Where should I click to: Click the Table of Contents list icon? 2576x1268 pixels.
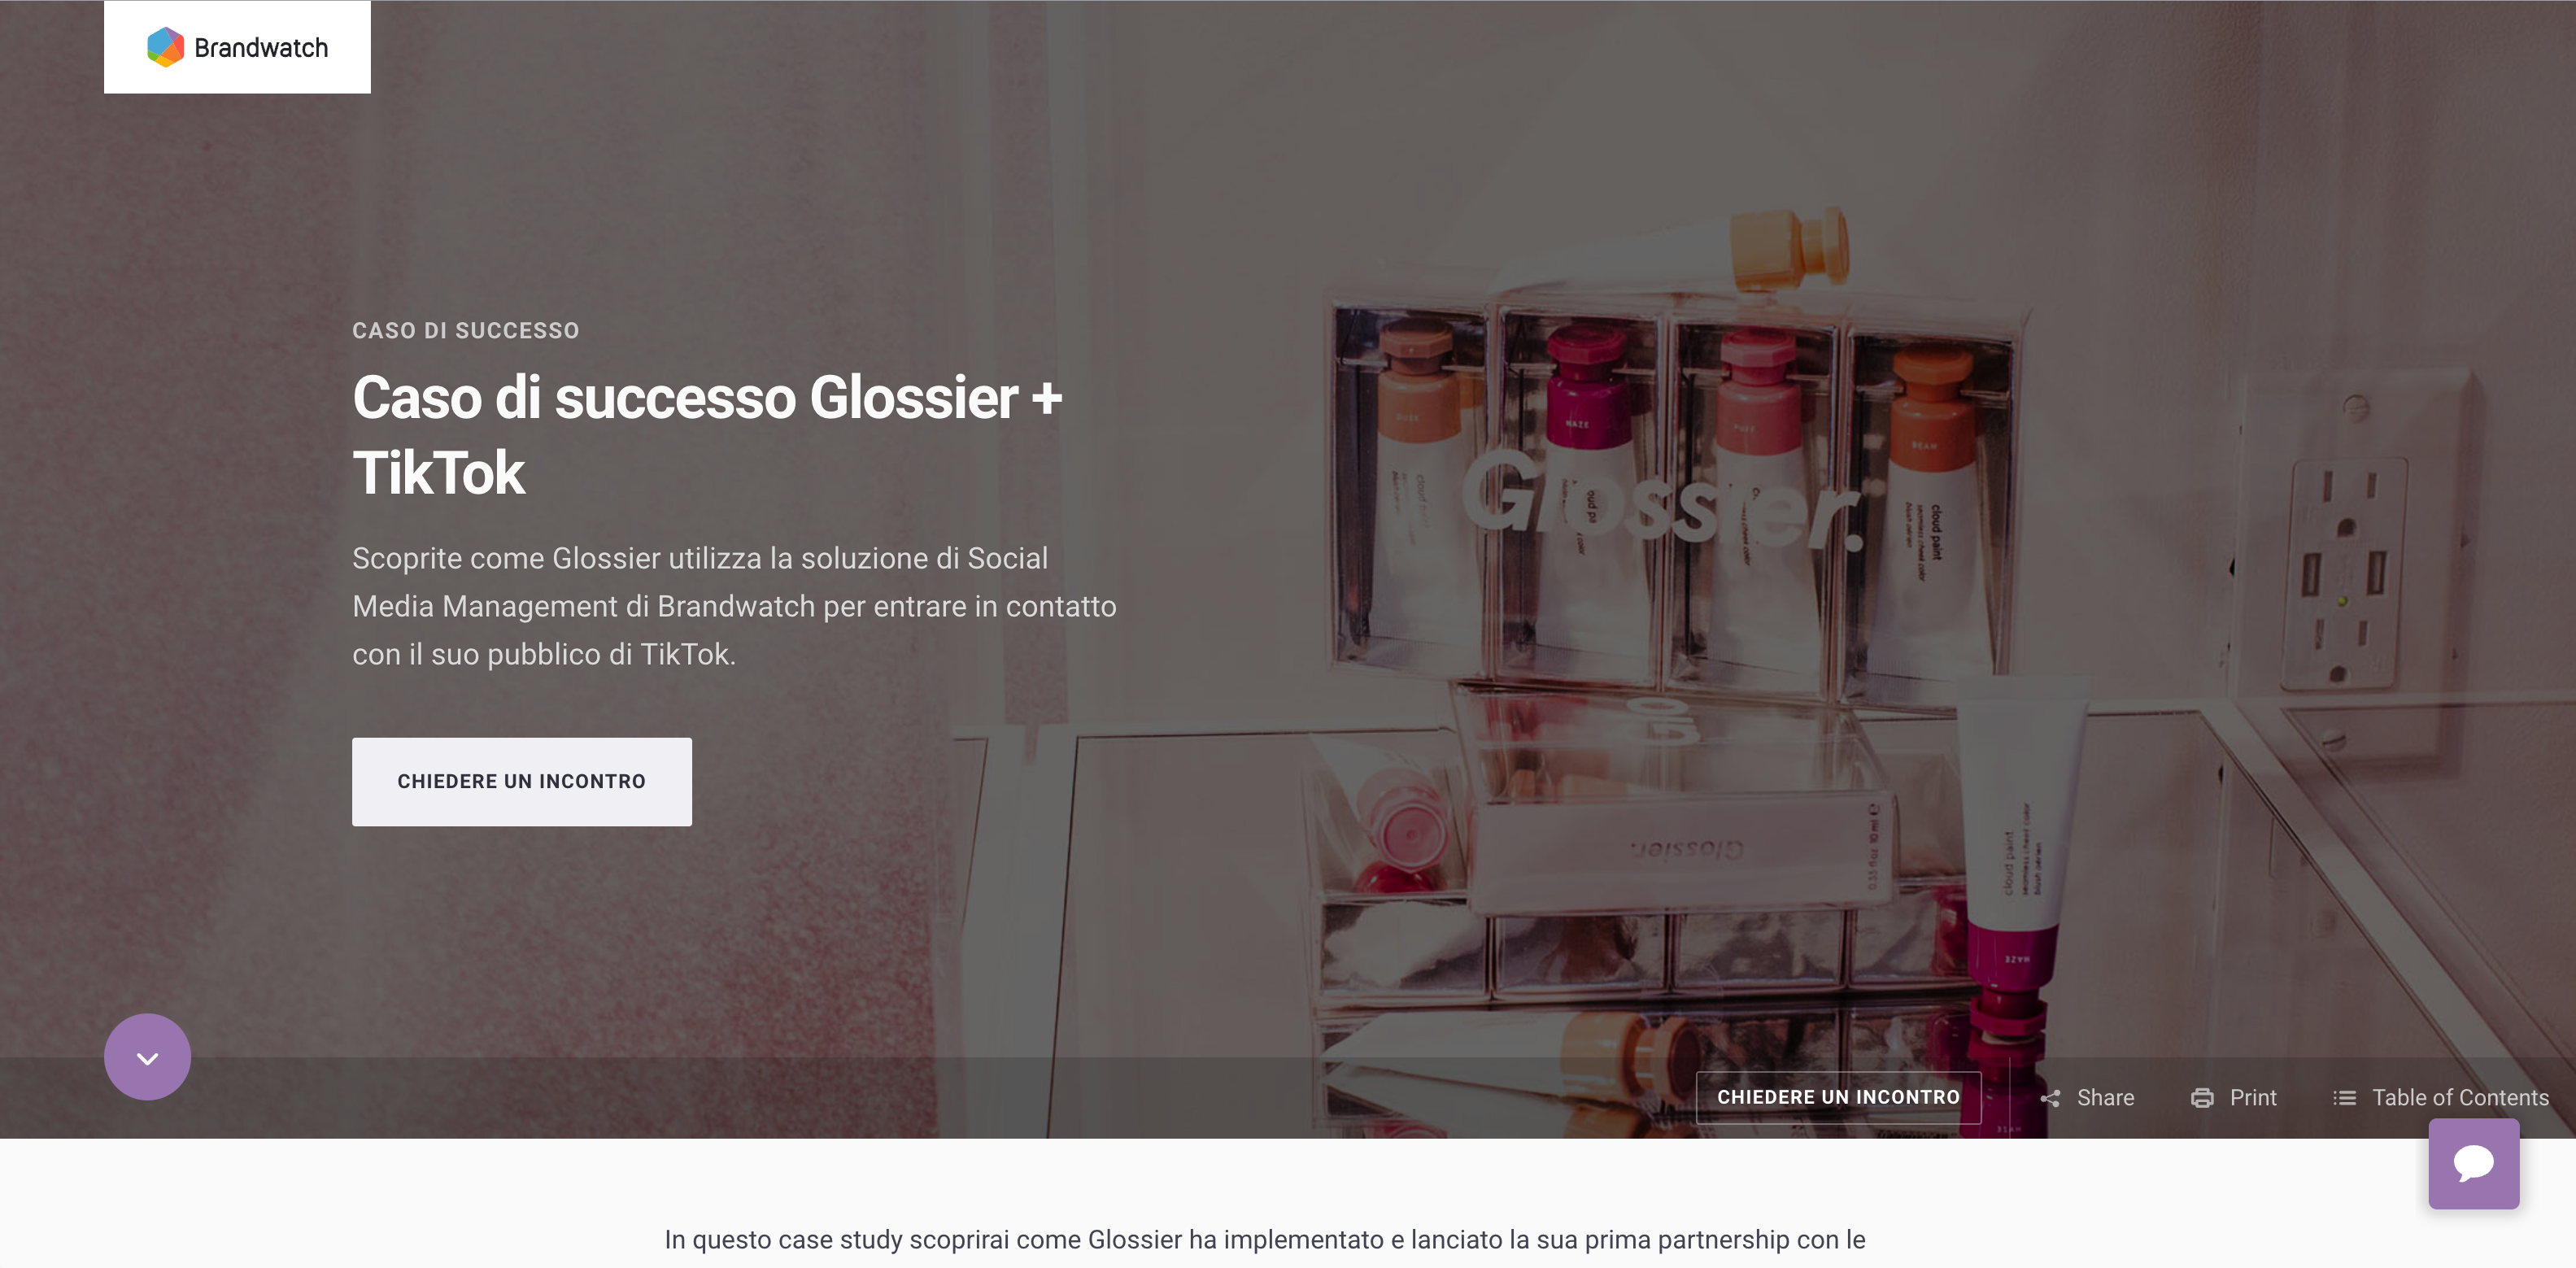[2344, 1098]
